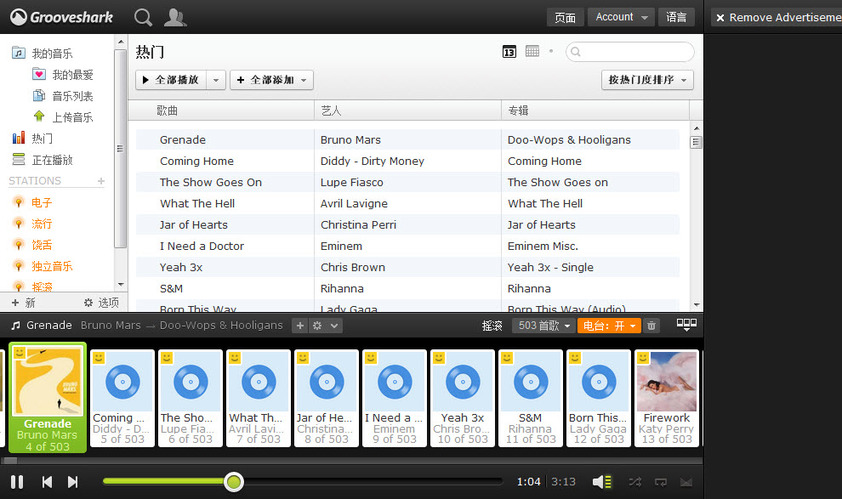
Task: Select Firework Katy Perry queue card
Action: coord(666,398)
